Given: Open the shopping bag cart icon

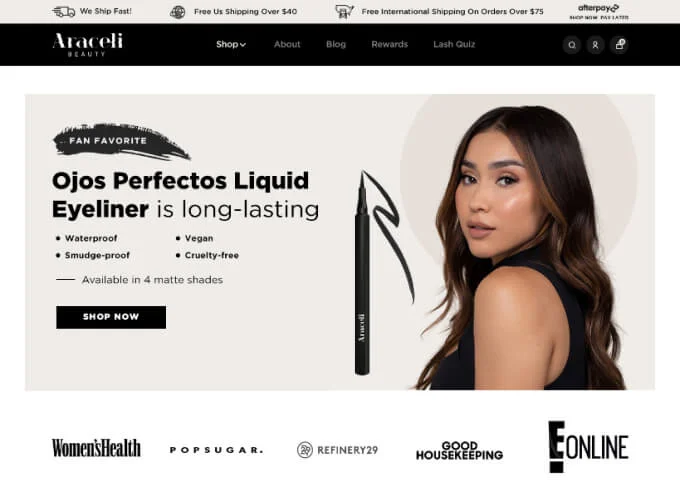Looking at the screenshot, I should [x=619, y=45].
